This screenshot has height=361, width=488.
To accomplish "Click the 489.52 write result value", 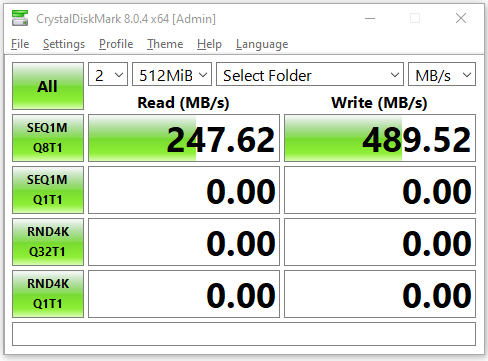I will pyautogui.click(x=380, y=138).
